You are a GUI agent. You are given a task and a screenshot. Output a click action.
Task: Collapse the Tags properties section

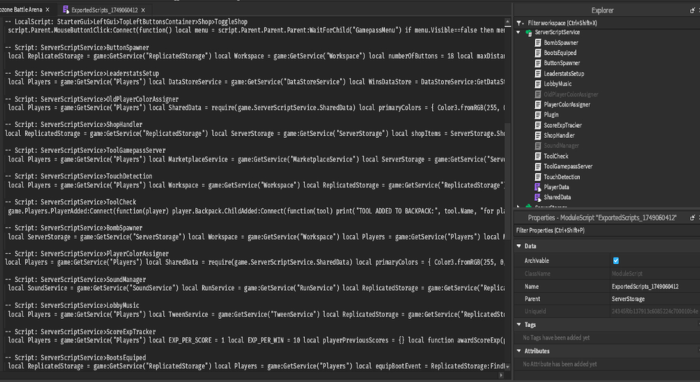[519, 324]
